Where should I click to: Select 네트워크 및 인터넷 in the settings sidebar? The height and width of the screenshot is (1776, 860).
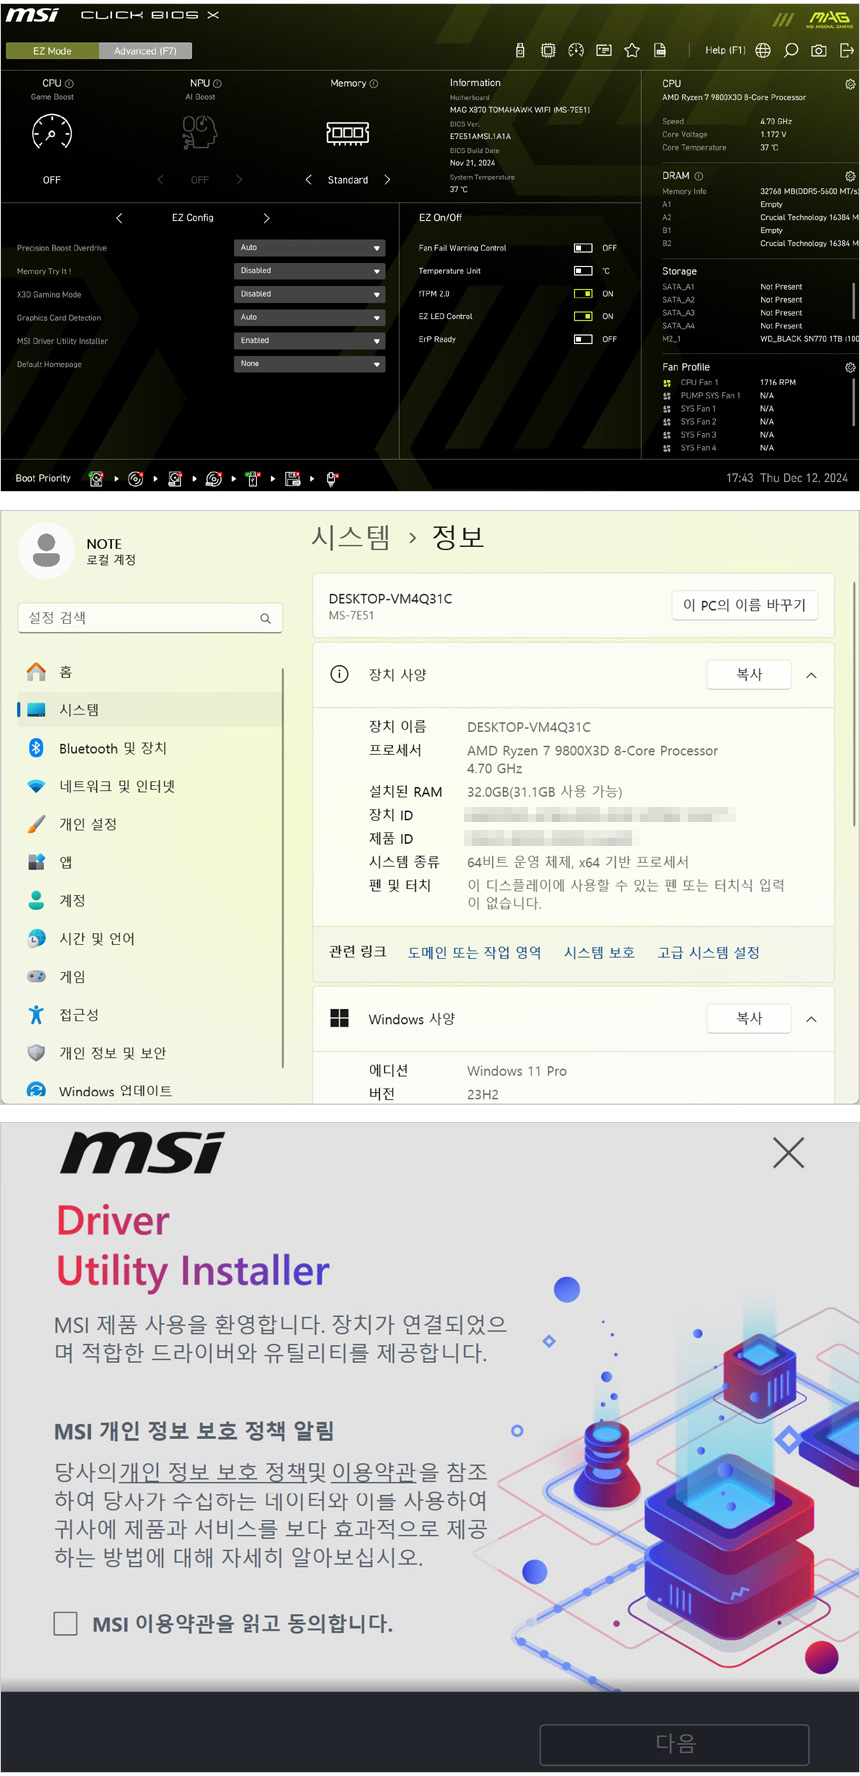pos(116,786)
